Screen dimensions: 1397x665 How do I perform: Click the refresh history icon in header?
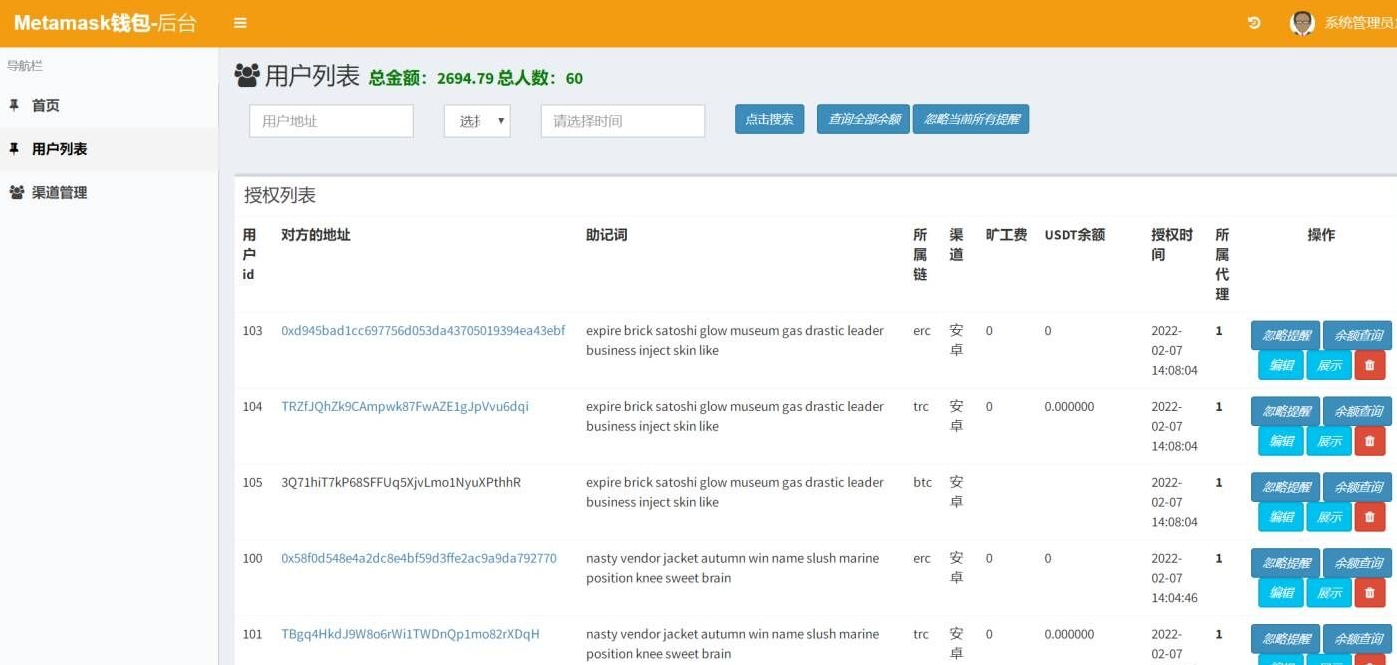coord(1254,23)
